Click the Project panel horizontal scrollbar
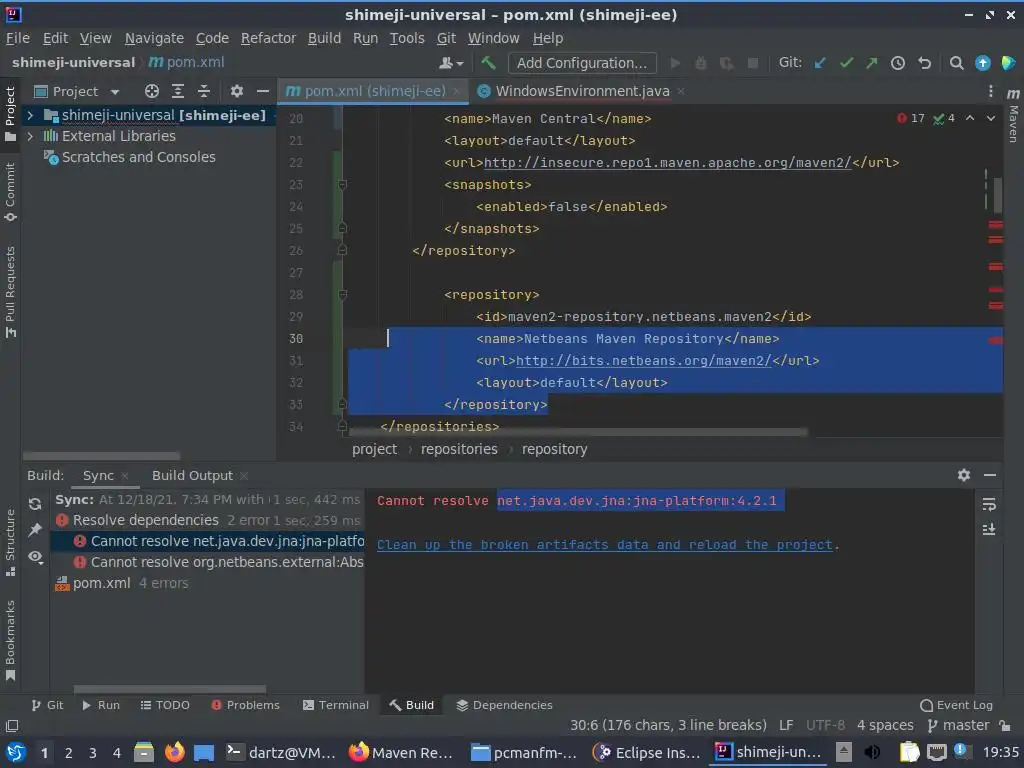This screenshot has width=1024, height=768. tap(101, 456)
